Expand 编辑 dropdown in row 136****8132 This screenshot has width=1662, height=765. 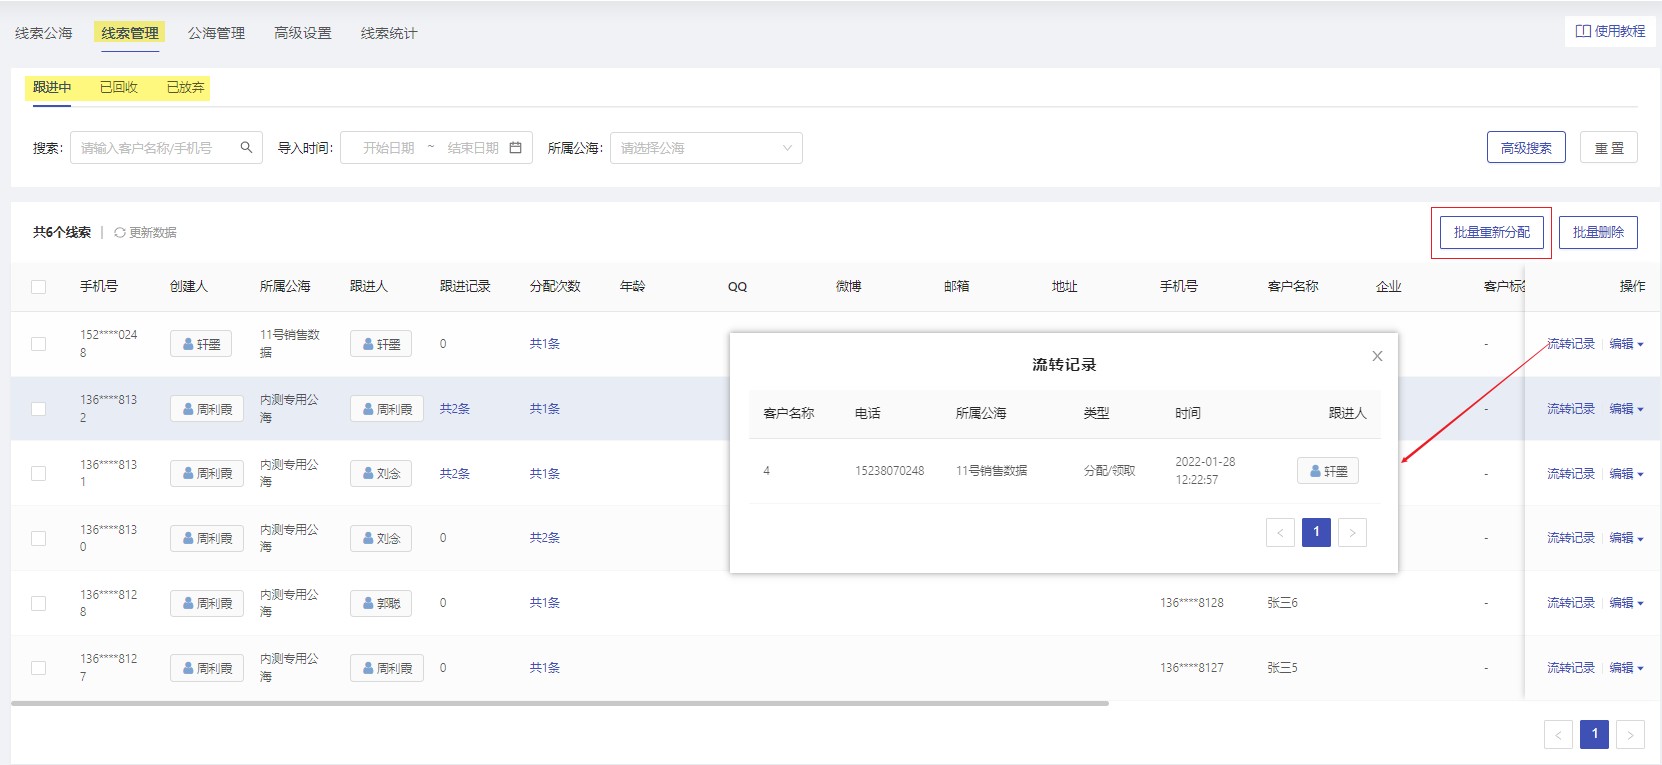(1626, 409)
